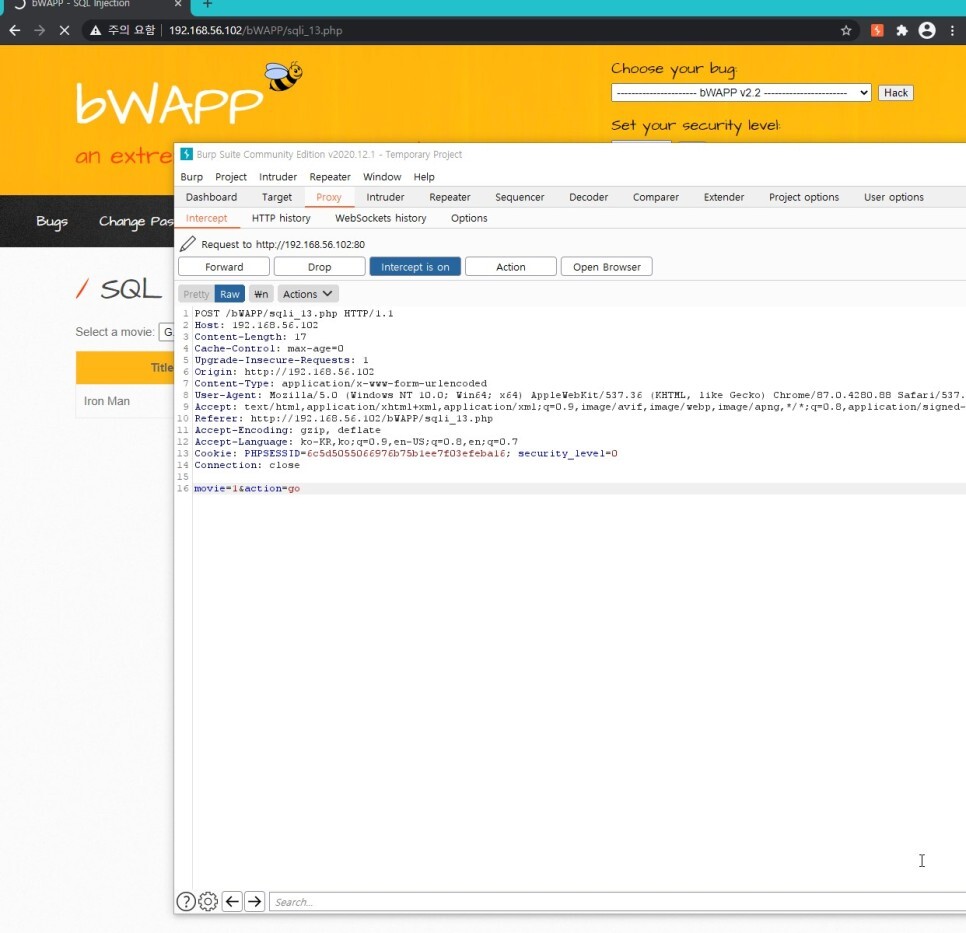966x933 pixels.
Task: Close the bWAPP browser tab
Action: click(178, 4)
